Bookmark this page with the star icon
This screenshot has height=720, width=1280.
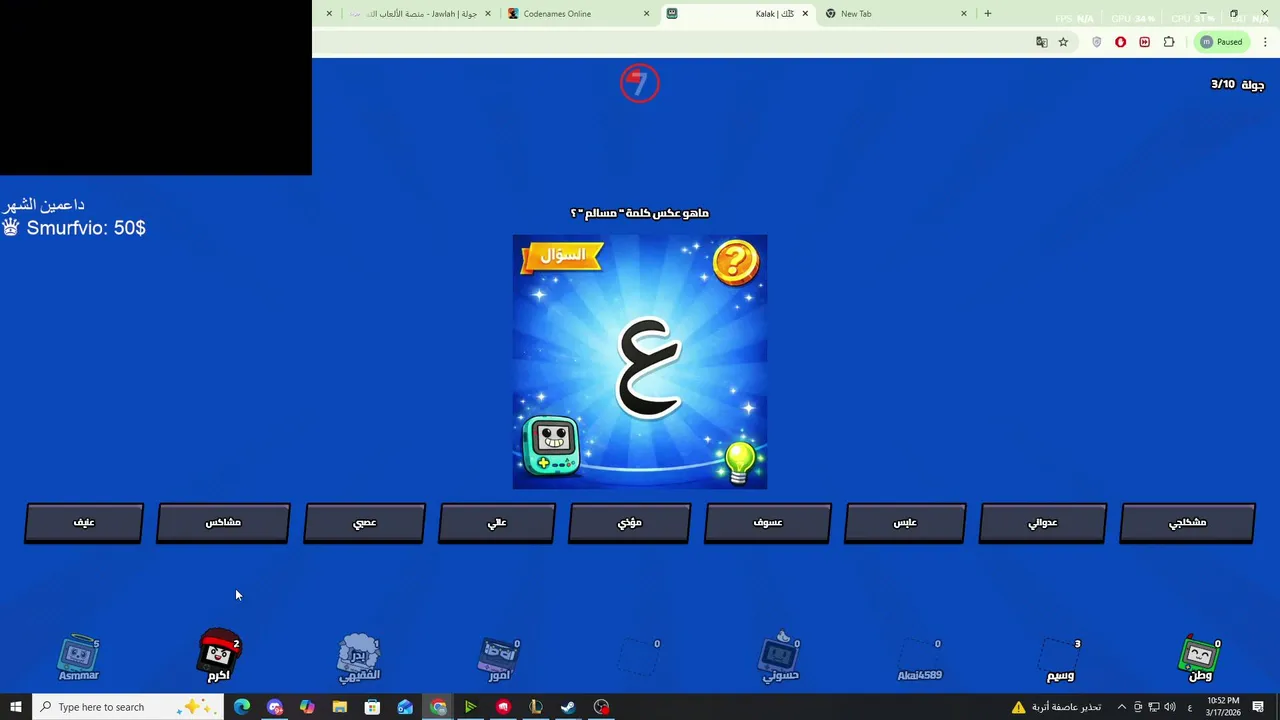click(x=1063, y=42)
